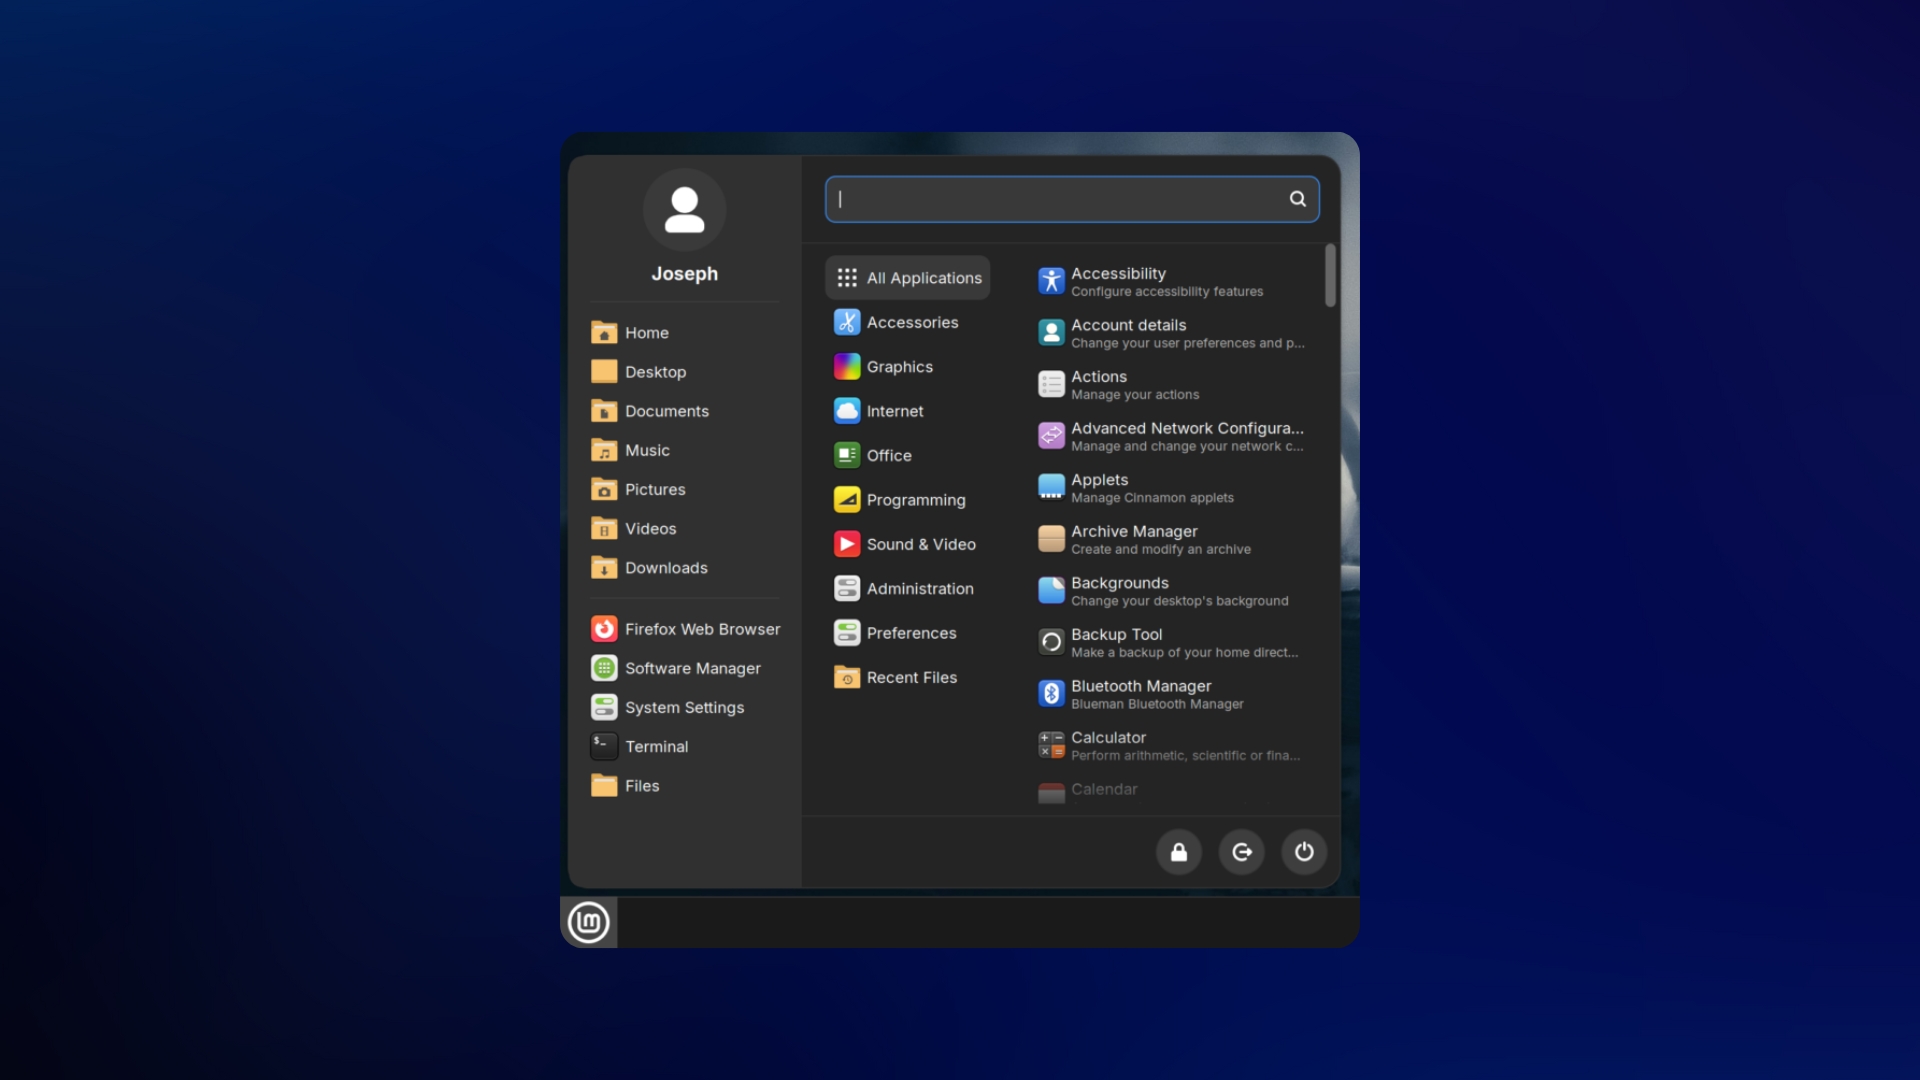Open the Videos folder icon

click(x=604, y=528)
